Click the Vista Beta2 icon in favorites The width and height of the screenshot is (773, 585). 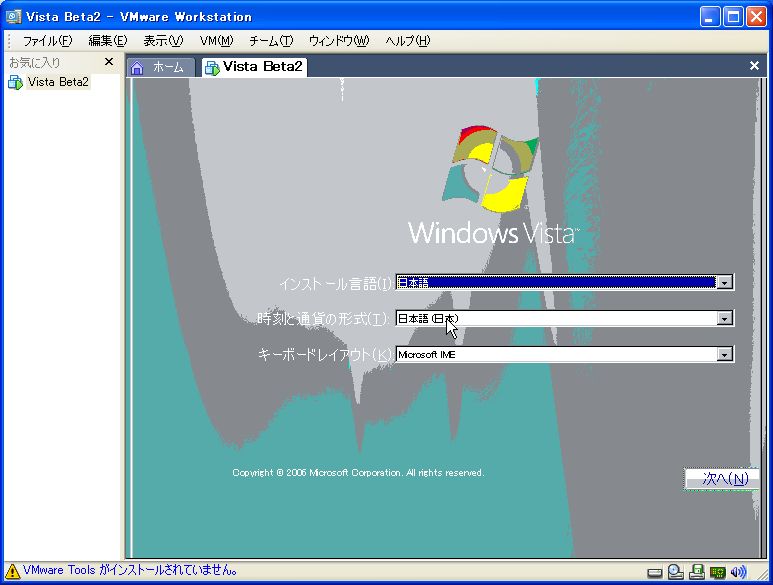(15, 82)
